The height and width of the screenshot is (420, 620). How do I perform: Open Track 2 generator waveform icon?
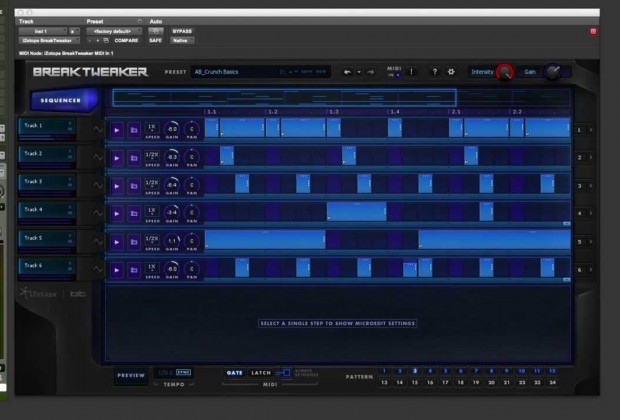click(x=97, y=157)
